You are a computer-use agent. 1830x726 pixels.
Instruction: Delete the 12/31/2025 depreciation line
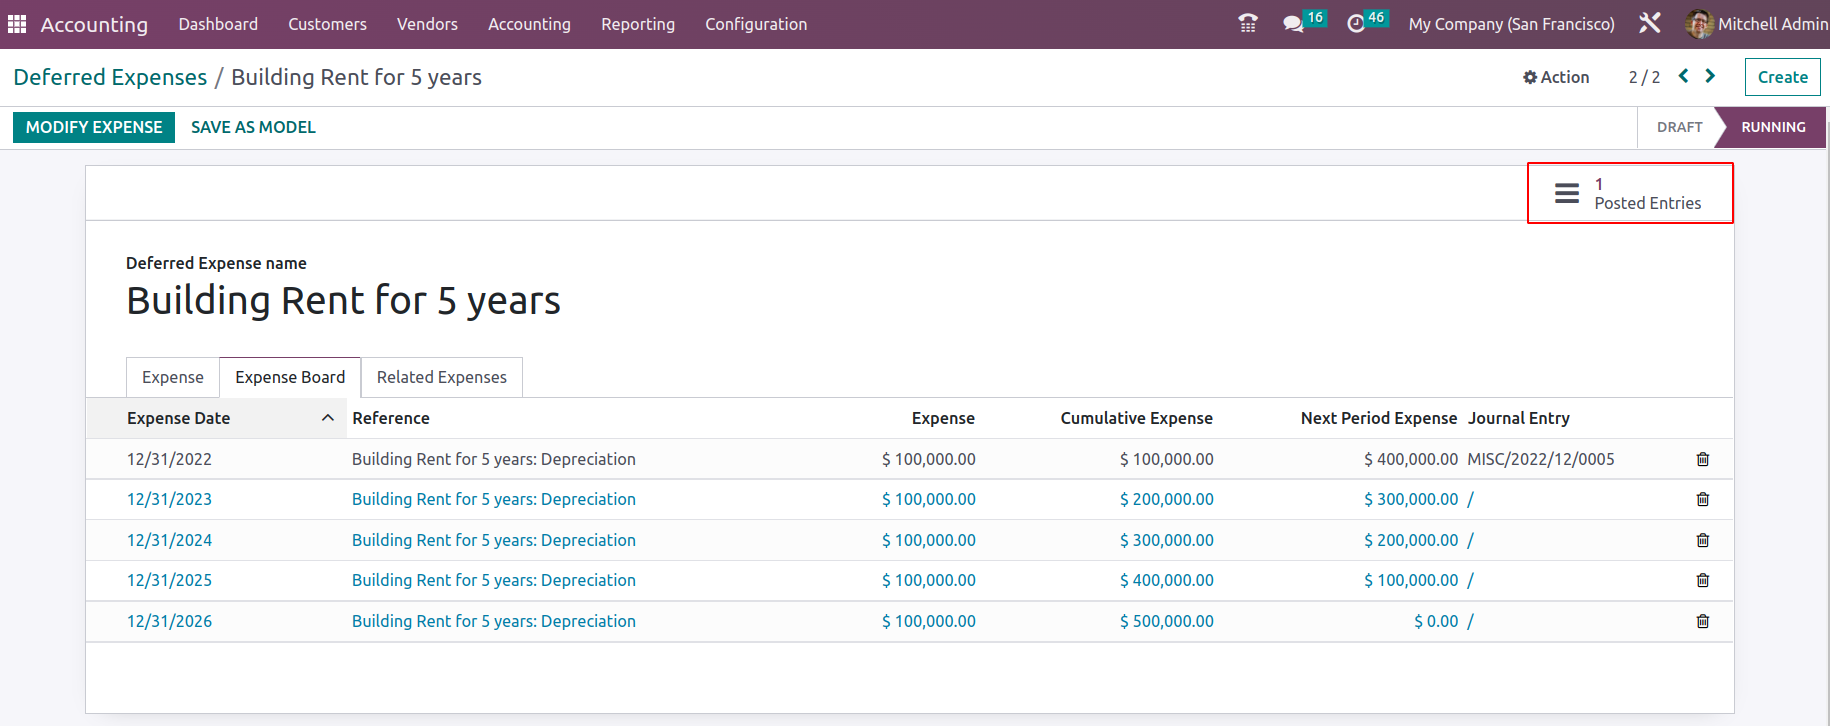(1703, 580)
